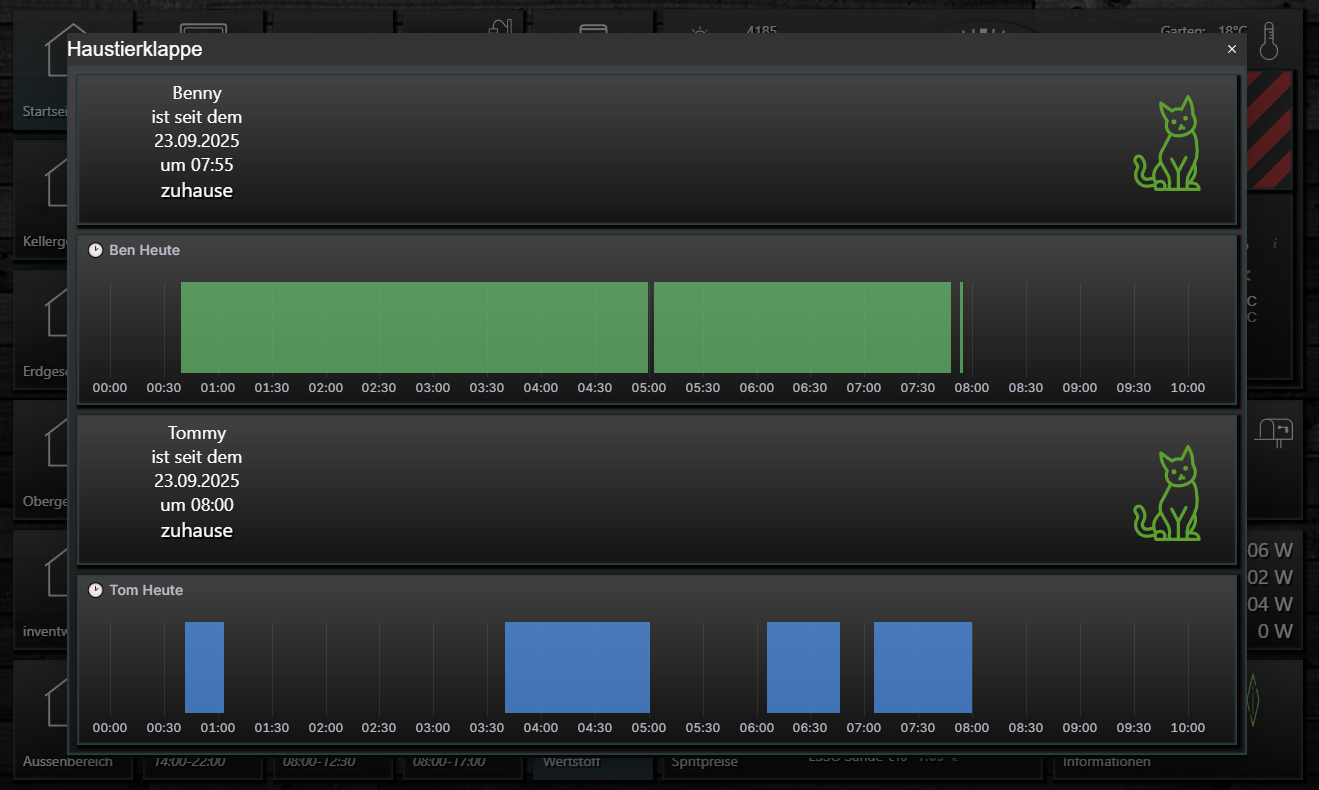
Task: Click the 23.09.2025 date in Benny's card
Action: point(197,141)
